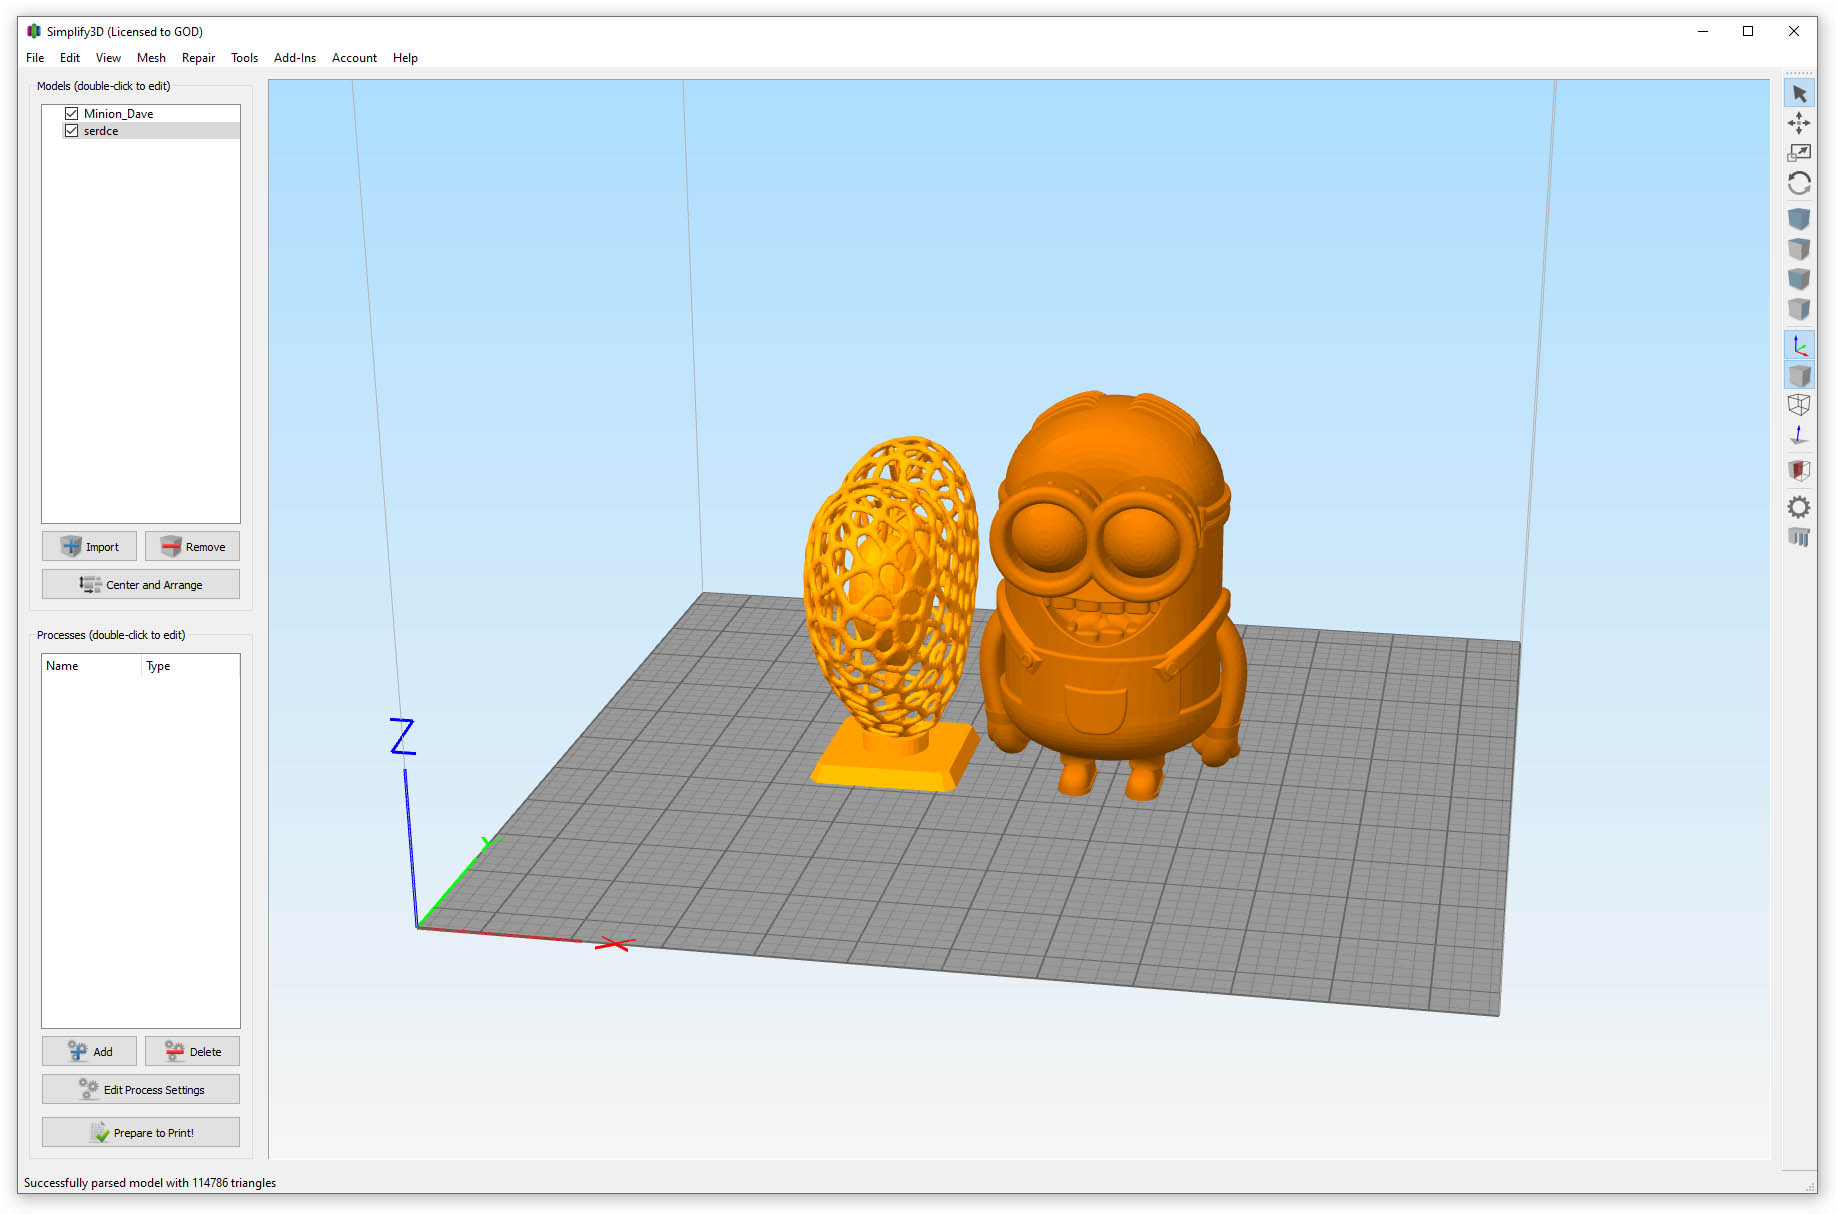Viewport: 1836px width, 1214px height.
Task: Open the gear settings icon in toolbar
Action: coord(1799,507)
